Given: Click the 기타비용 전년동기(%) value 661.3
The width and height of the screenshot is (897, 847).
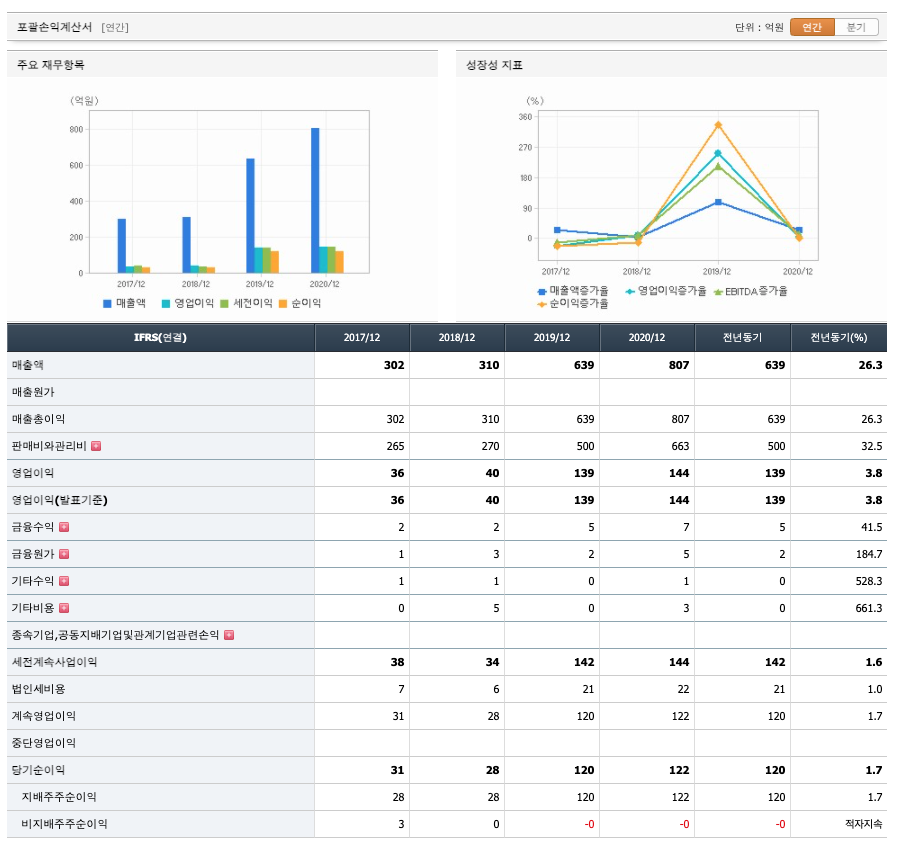Looking at the screenshot, I should click(868, 608).
